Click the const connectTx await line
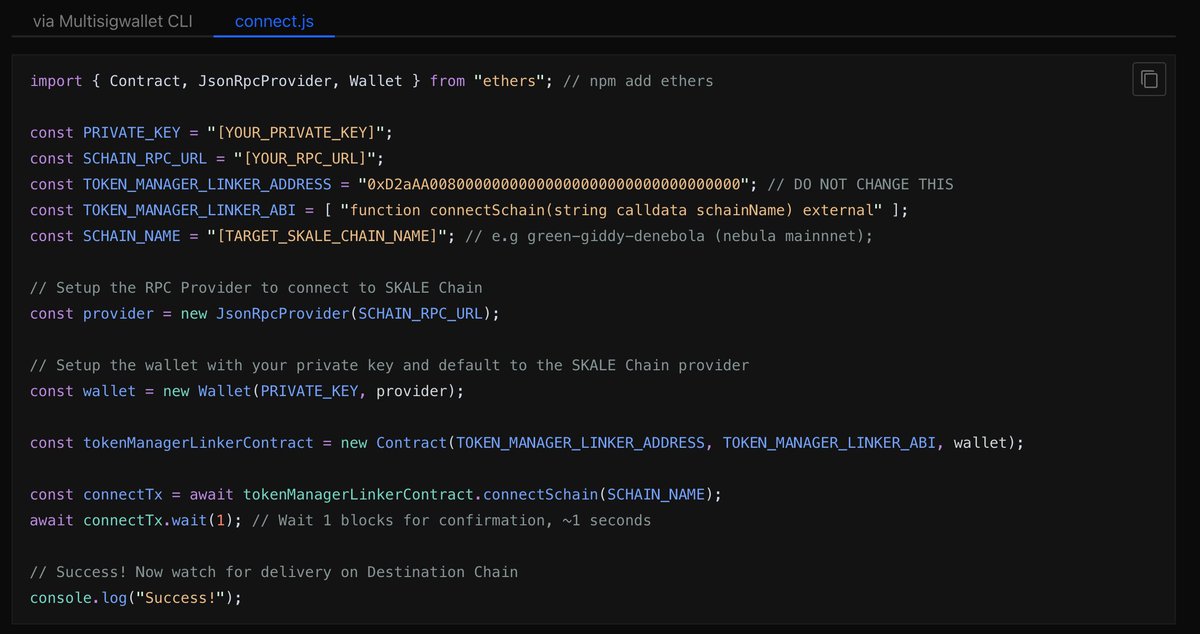The width and height of the screenshot is (1200, 634). (375, 495)
